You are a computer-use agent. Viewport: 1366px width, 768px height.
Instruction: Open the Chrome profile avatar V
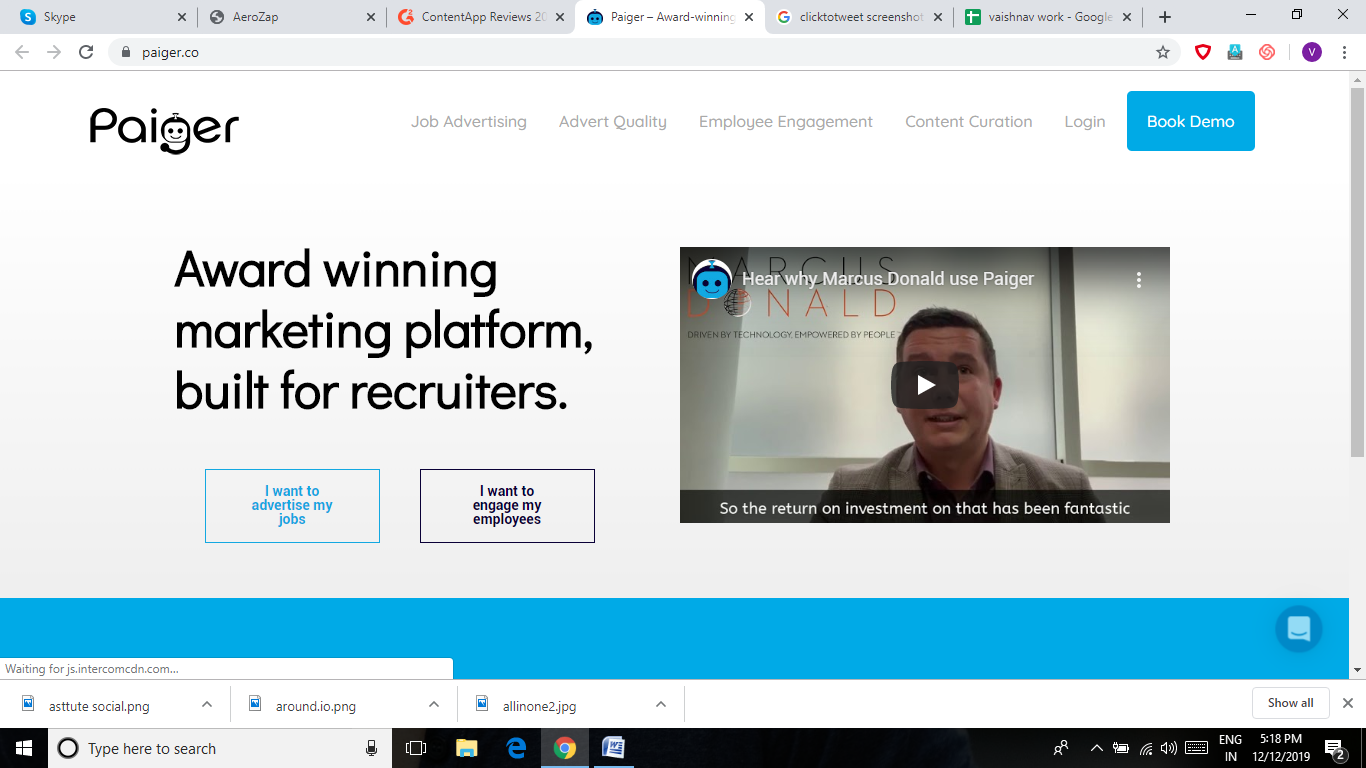1312,52
